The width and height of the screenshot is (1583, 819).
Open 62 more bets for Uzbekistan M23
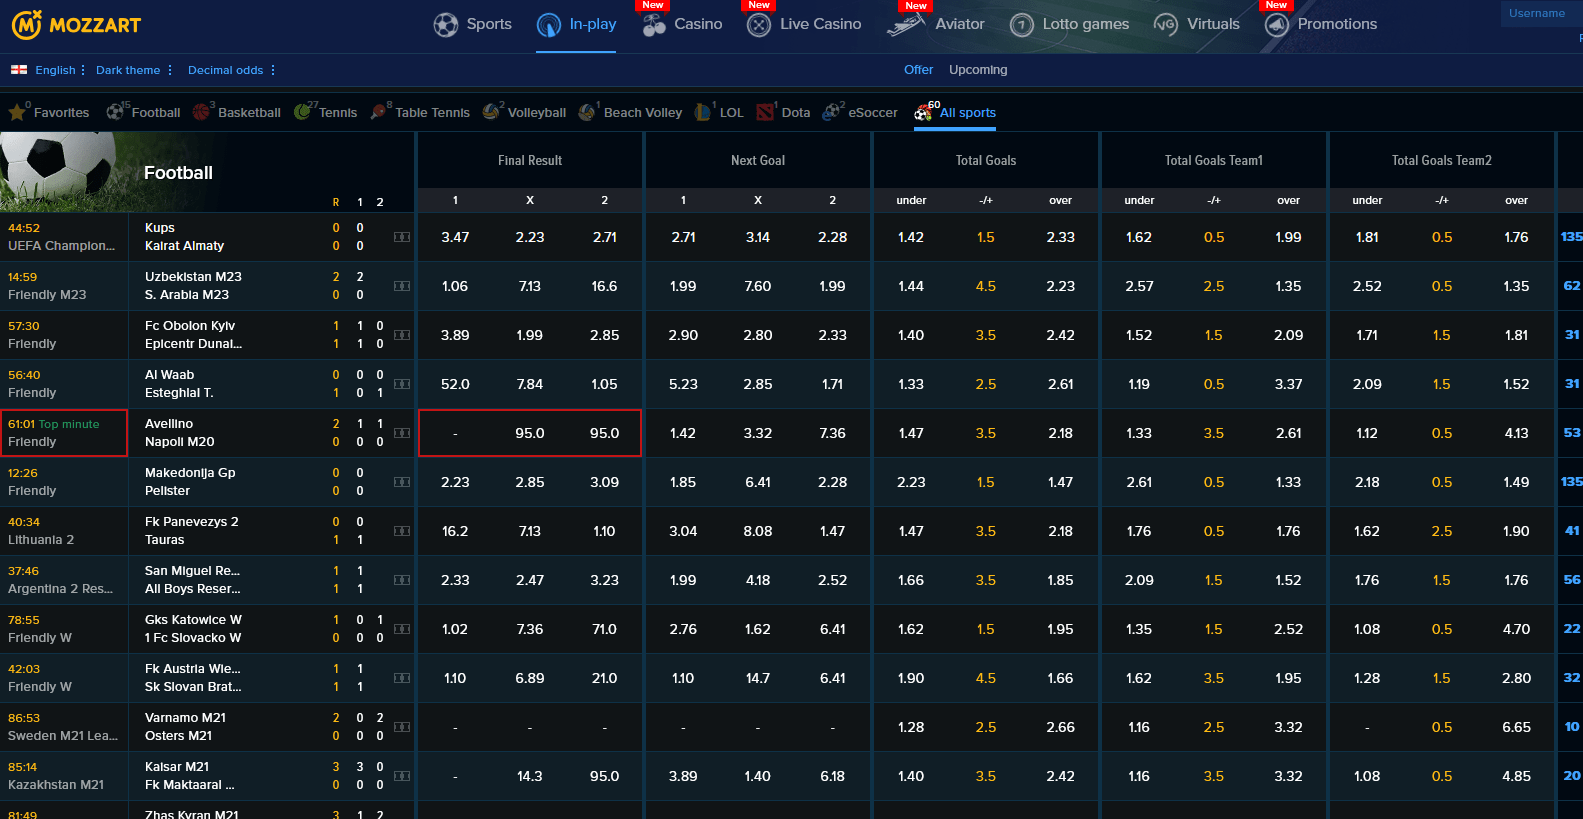[1571, 286]
